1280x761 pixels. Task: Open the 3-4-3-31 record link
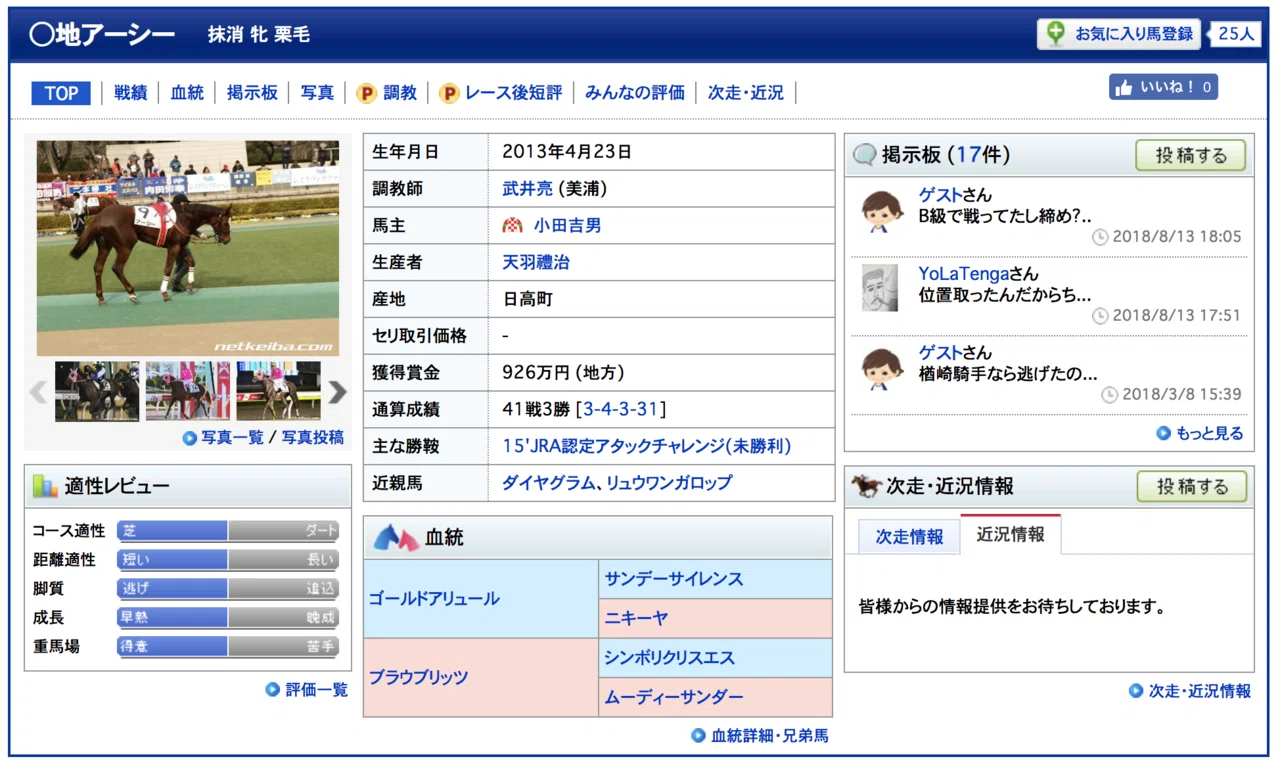pyautogui.click(x=621, y=409)
